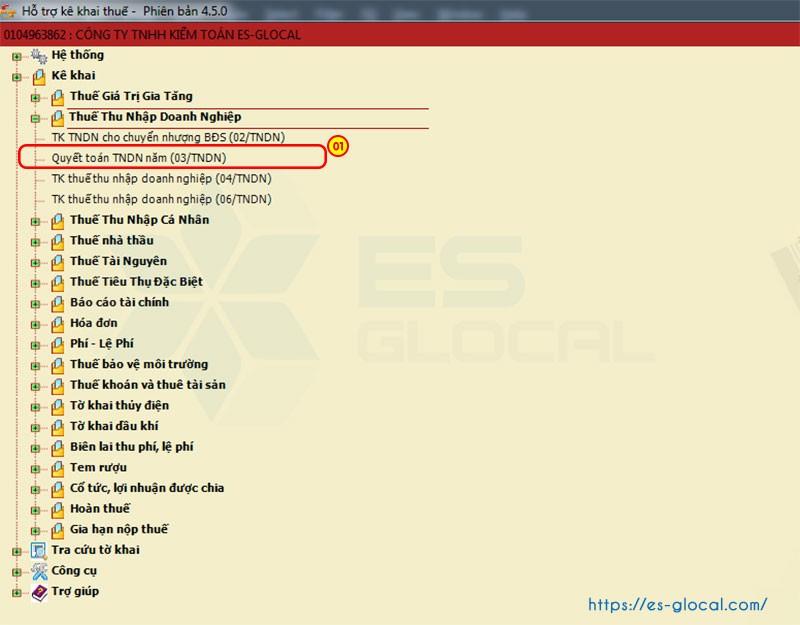Click the Thuế Tiêu Thụ Đặc Biệt folder icon
Screen dimensions: 800x625
pyautogui.click(x=58, y=283)
